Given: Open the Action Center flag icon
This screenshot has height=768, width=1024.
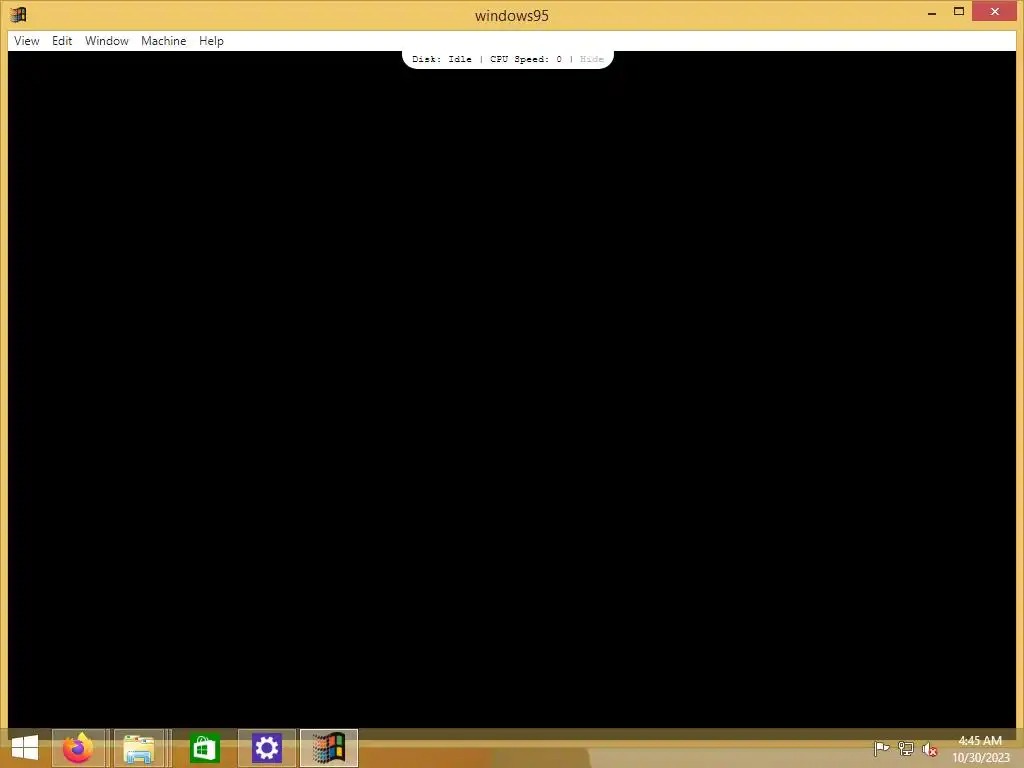Looking at the screenshot, I should coord(881,749).
